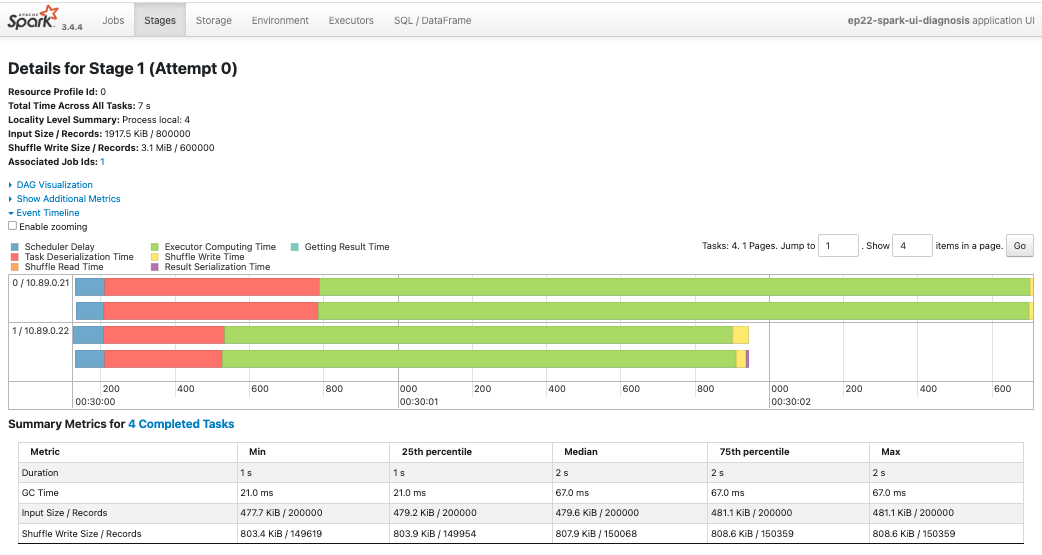Enable zooming checkbox
1042x555 pixels.
13,226
